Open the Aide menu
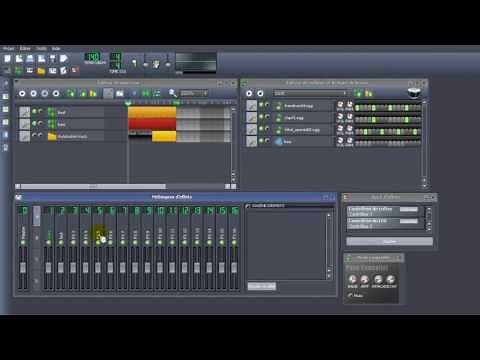The width and height of the screenshot is (480, 360). click(x=56, y=49)
